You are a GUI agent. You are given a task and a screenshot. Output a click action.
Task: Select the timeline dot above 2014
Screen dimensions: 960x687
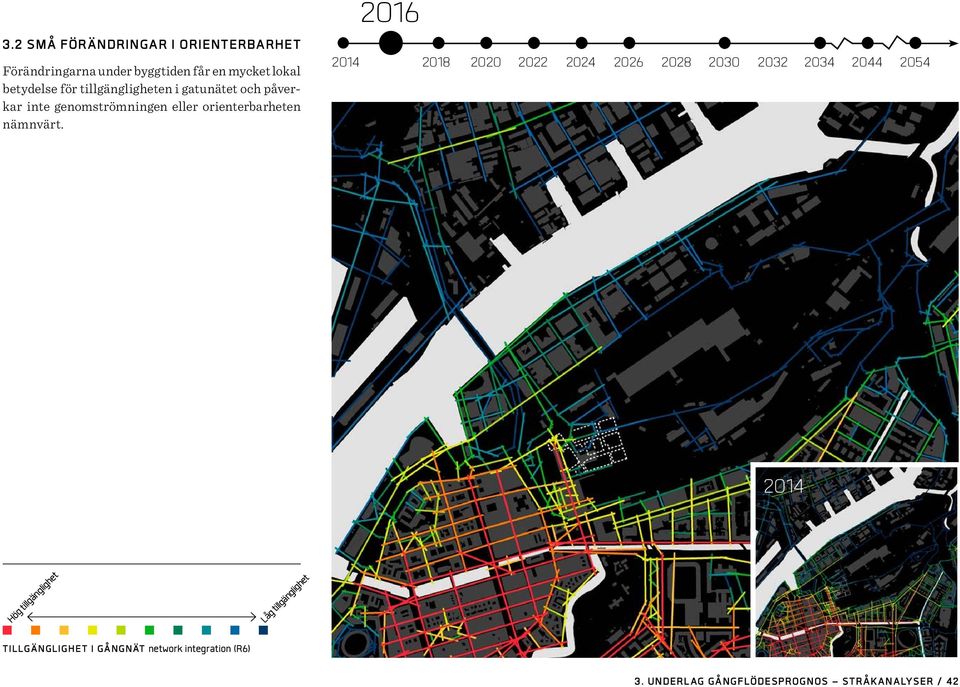click(x=343, y=43)
